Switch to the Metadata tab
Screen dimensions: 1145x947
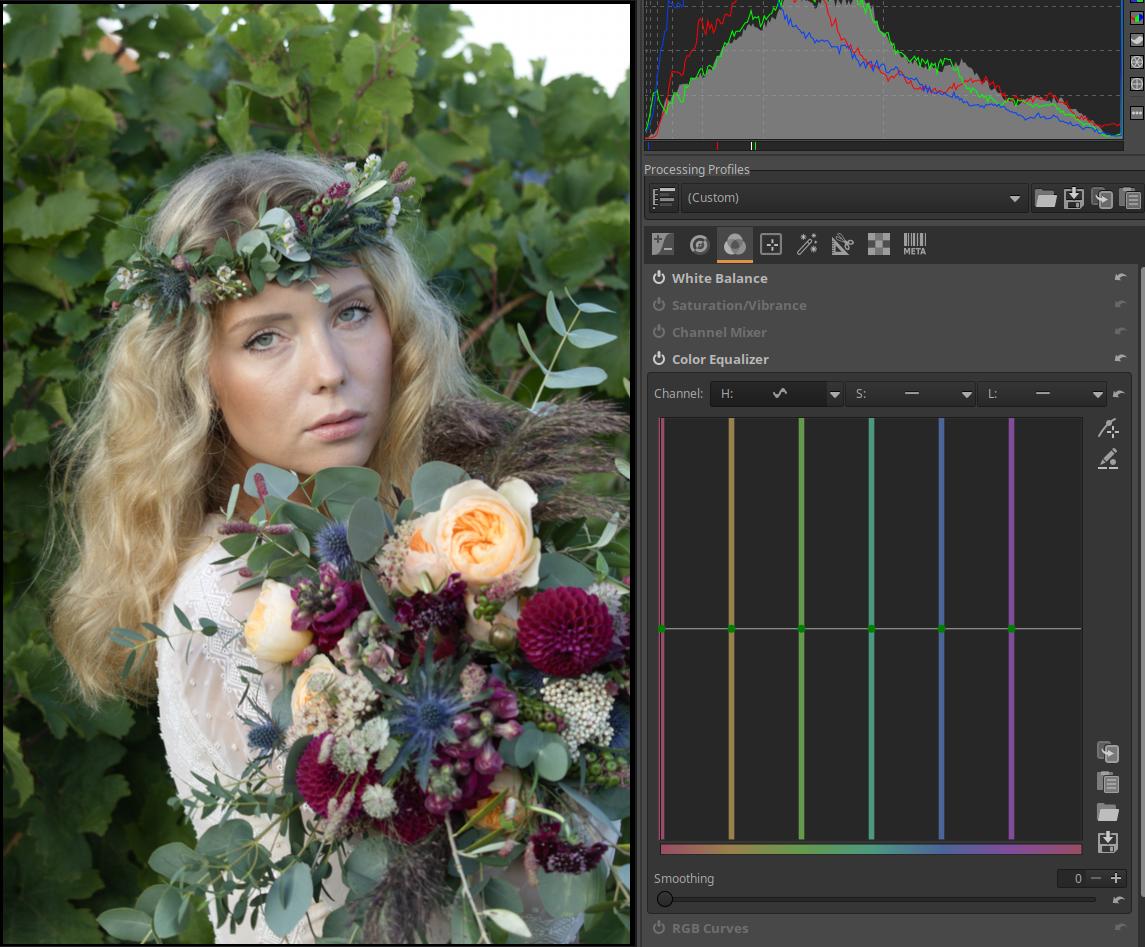(x=914, y=244)
